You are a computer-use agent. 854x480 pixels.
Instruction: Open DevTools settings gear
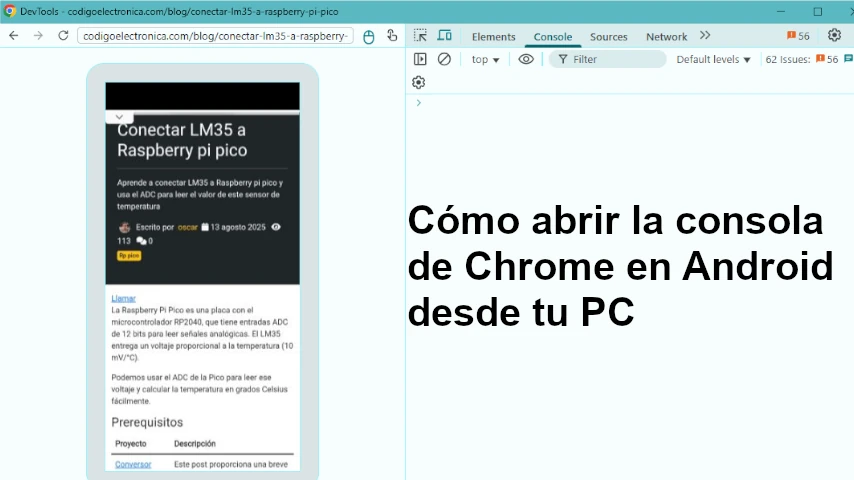(834, 35)
